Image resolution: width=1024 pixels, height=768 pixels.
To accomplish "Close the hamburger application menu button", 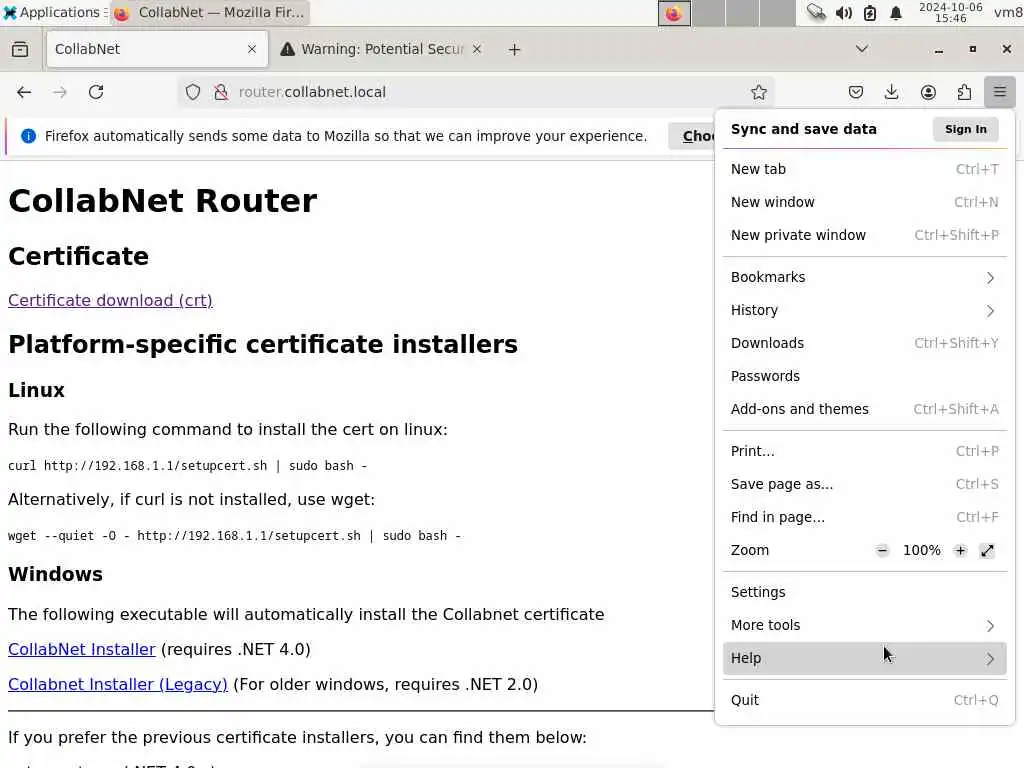I will pyautogui.click(x=1000, y=92).
